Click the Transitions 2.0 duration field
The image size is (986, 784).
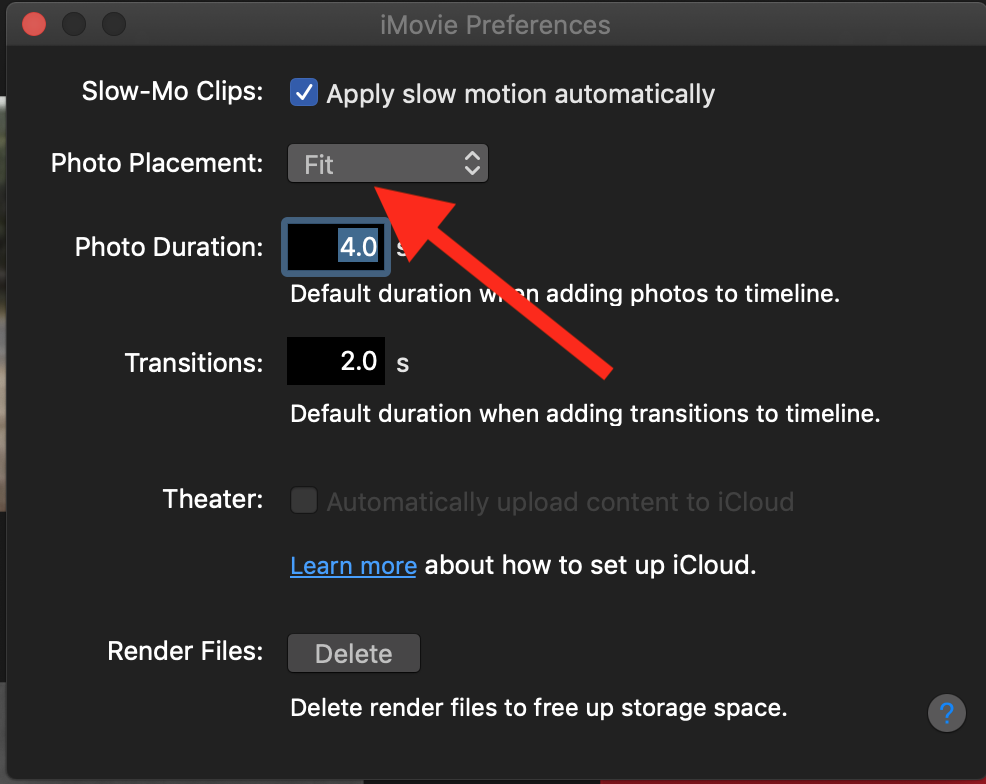click(x=336, y=361)
